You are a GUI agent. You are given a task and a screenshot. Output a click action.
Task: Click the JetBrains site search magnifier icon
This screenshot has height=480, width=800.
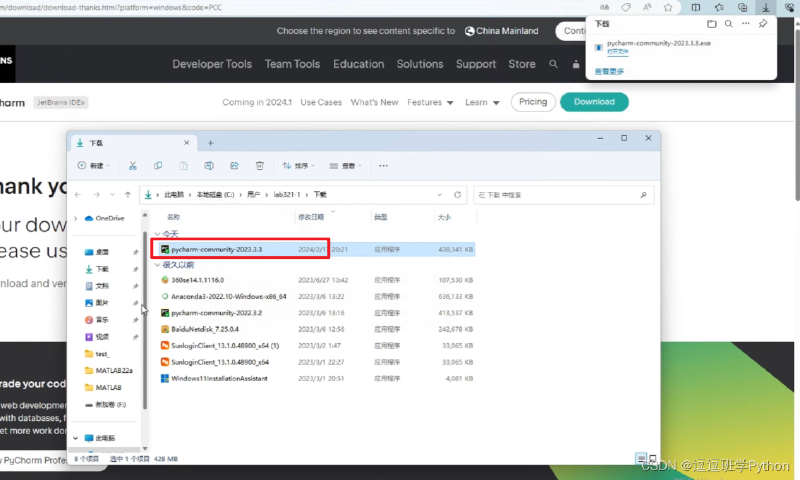click(x=553, y=64)
